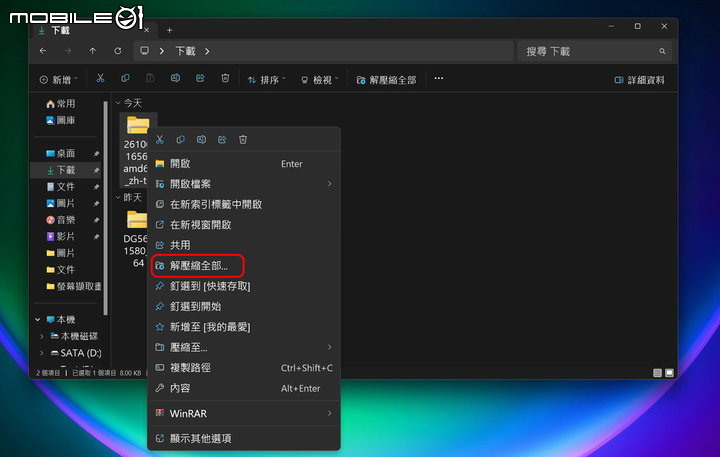Click the navigation pane scrollbar
Screen dimensions: 720x457
click(x=106, y=207)
